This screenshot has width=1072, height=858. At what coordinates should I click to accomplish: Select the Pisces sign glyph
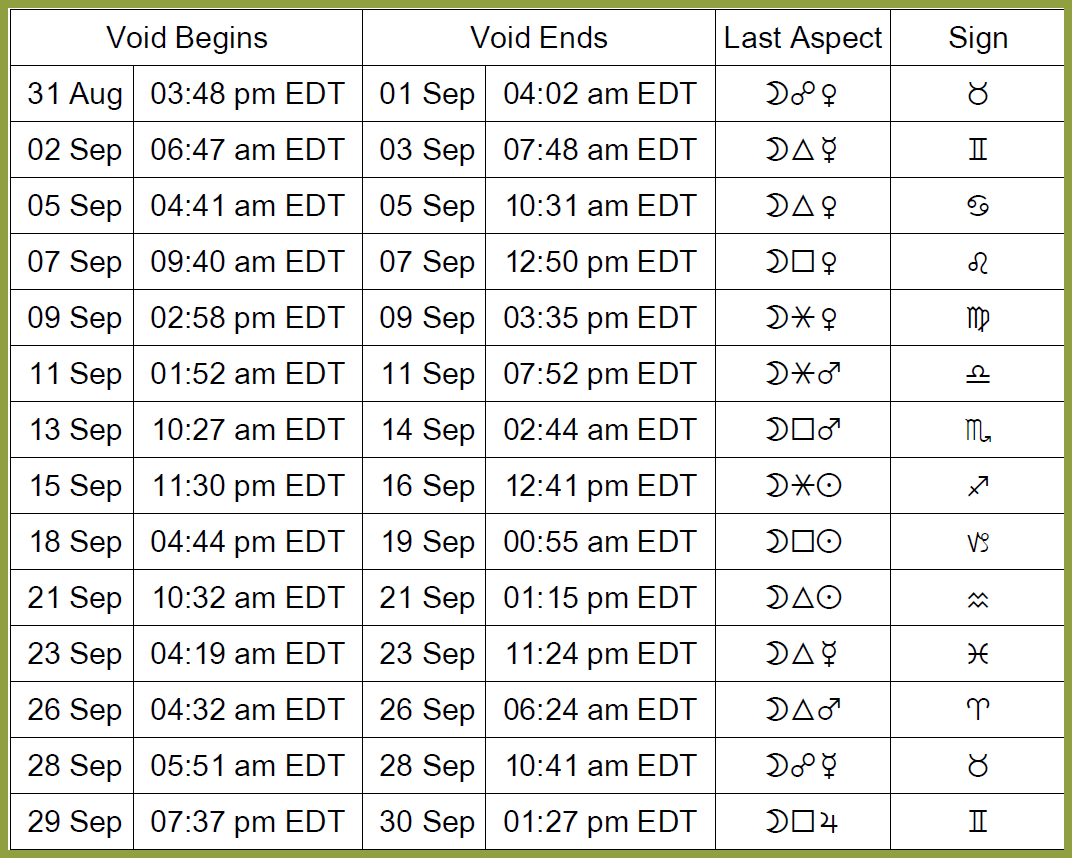pos(978,654)
